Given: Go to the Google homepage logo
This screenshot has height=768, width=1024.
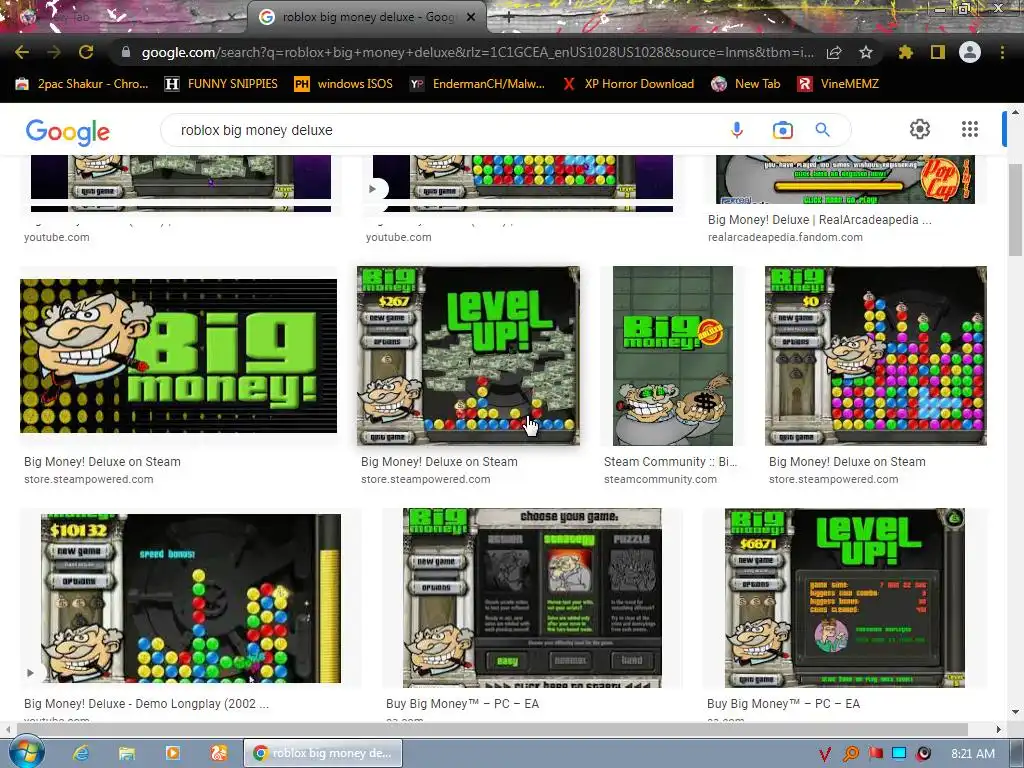Looking at the screenshot, I should (x=68, y=132).
